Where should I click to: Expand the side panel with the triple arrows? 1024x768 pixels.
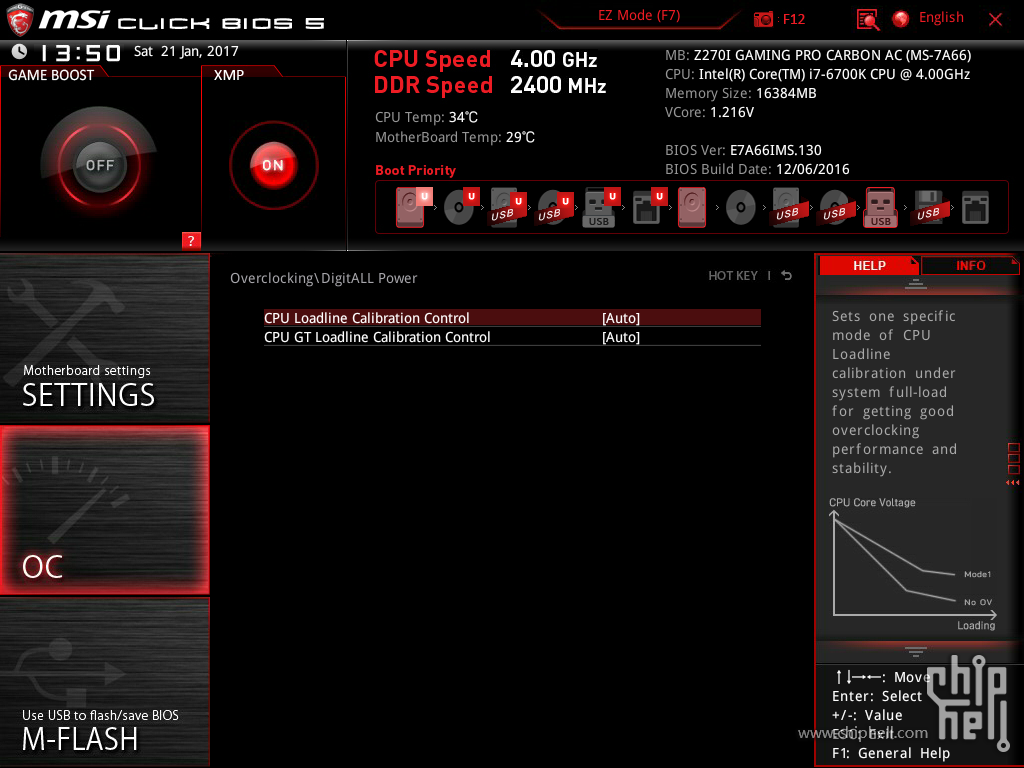click(x=1012, y=483)
